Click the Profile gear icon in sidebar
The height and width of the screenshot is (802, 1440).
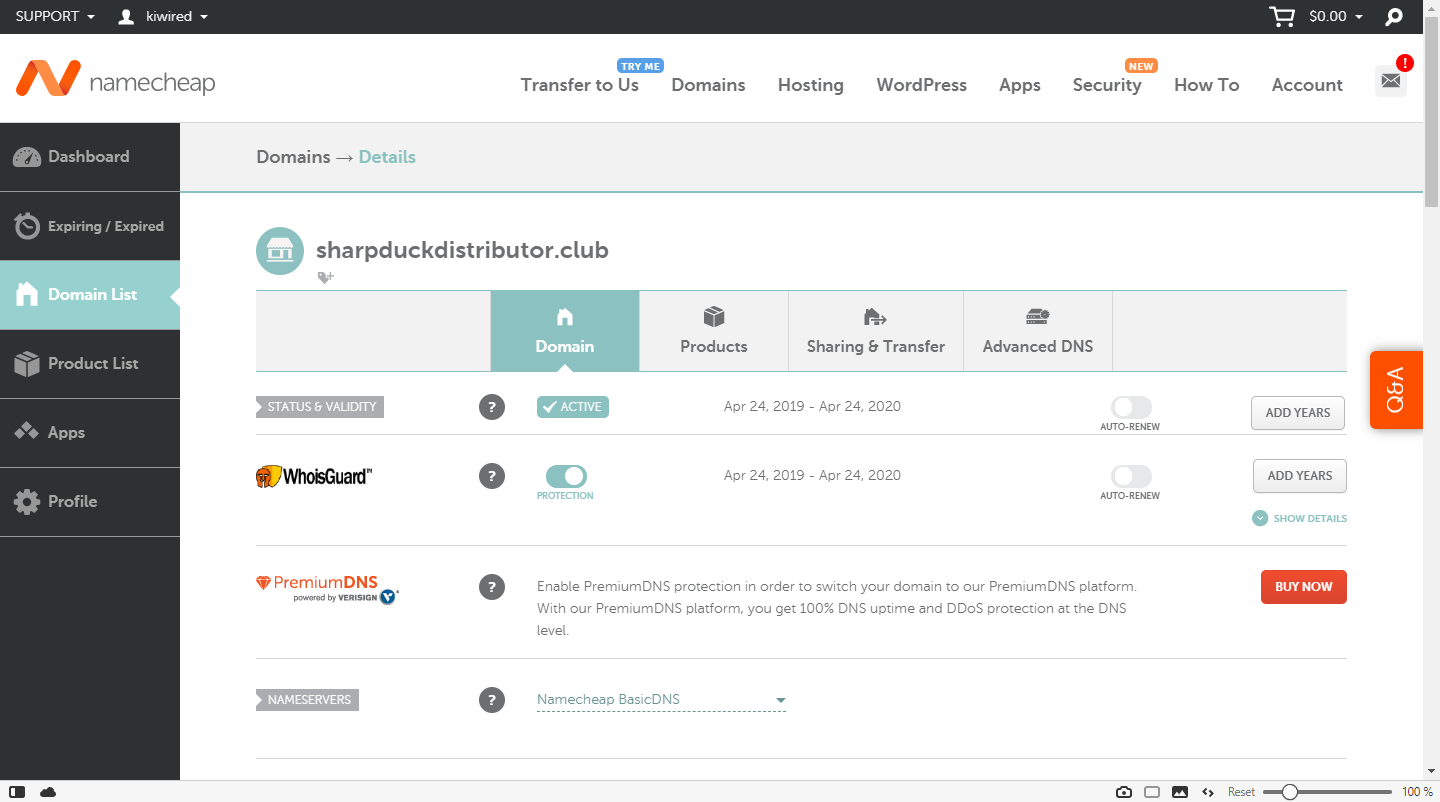27,501
